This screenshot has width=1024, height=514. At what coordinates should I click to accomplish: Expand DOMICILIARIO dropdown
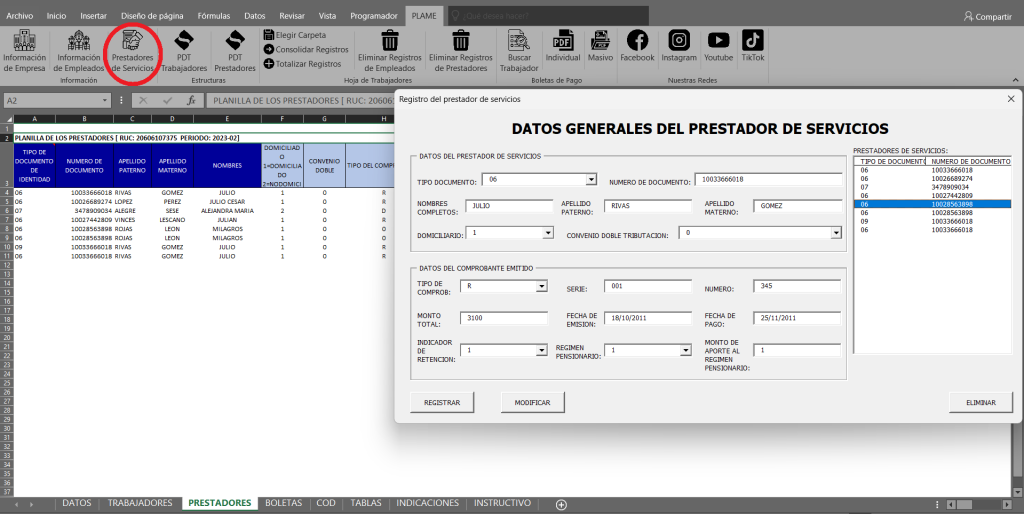(548, 233)
